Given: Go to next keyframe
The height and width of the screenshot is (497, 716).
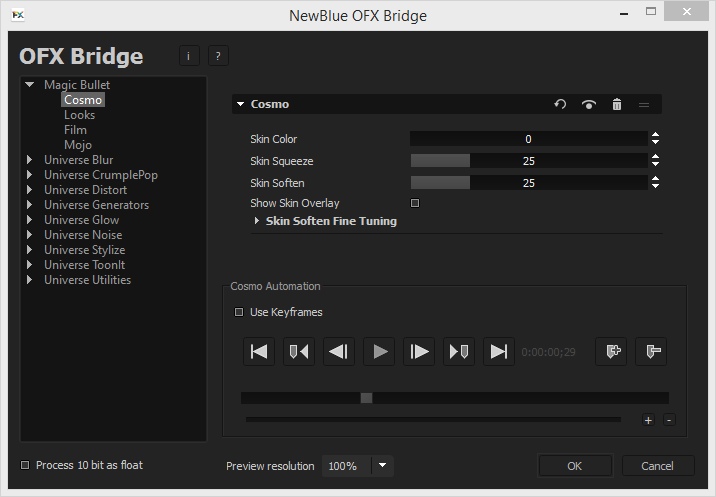Looking at the screenshot, I should pyautogui.click(x=459, y=352).
